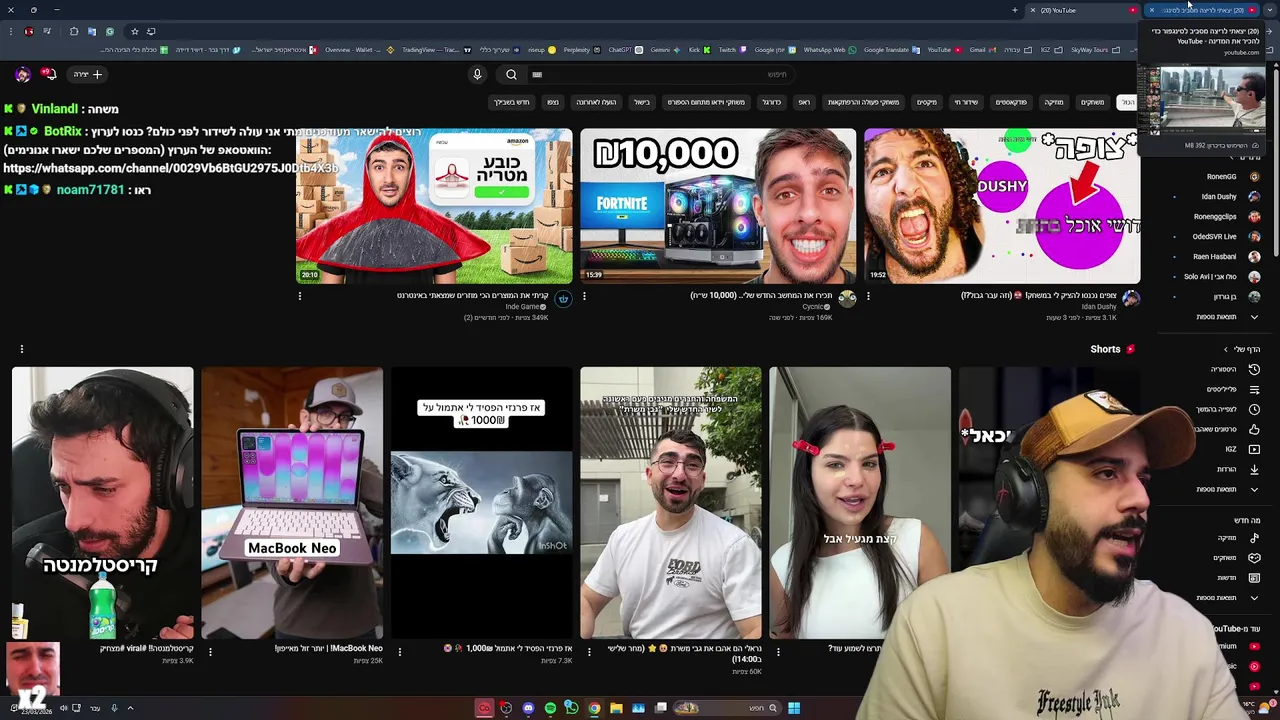Open the Shorts shelf options menu

[21, 349]
